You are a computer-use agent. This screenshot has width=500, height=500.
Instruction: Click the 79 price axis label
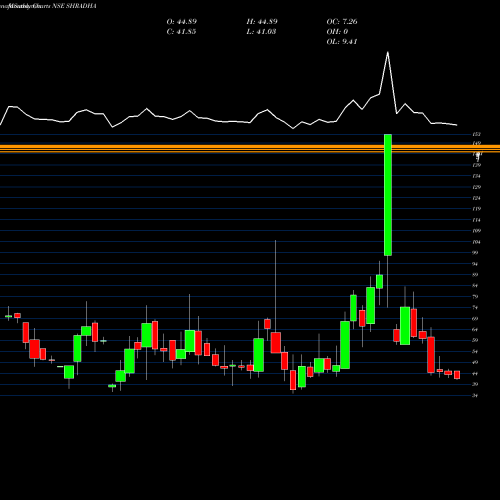tap(475, 297)
